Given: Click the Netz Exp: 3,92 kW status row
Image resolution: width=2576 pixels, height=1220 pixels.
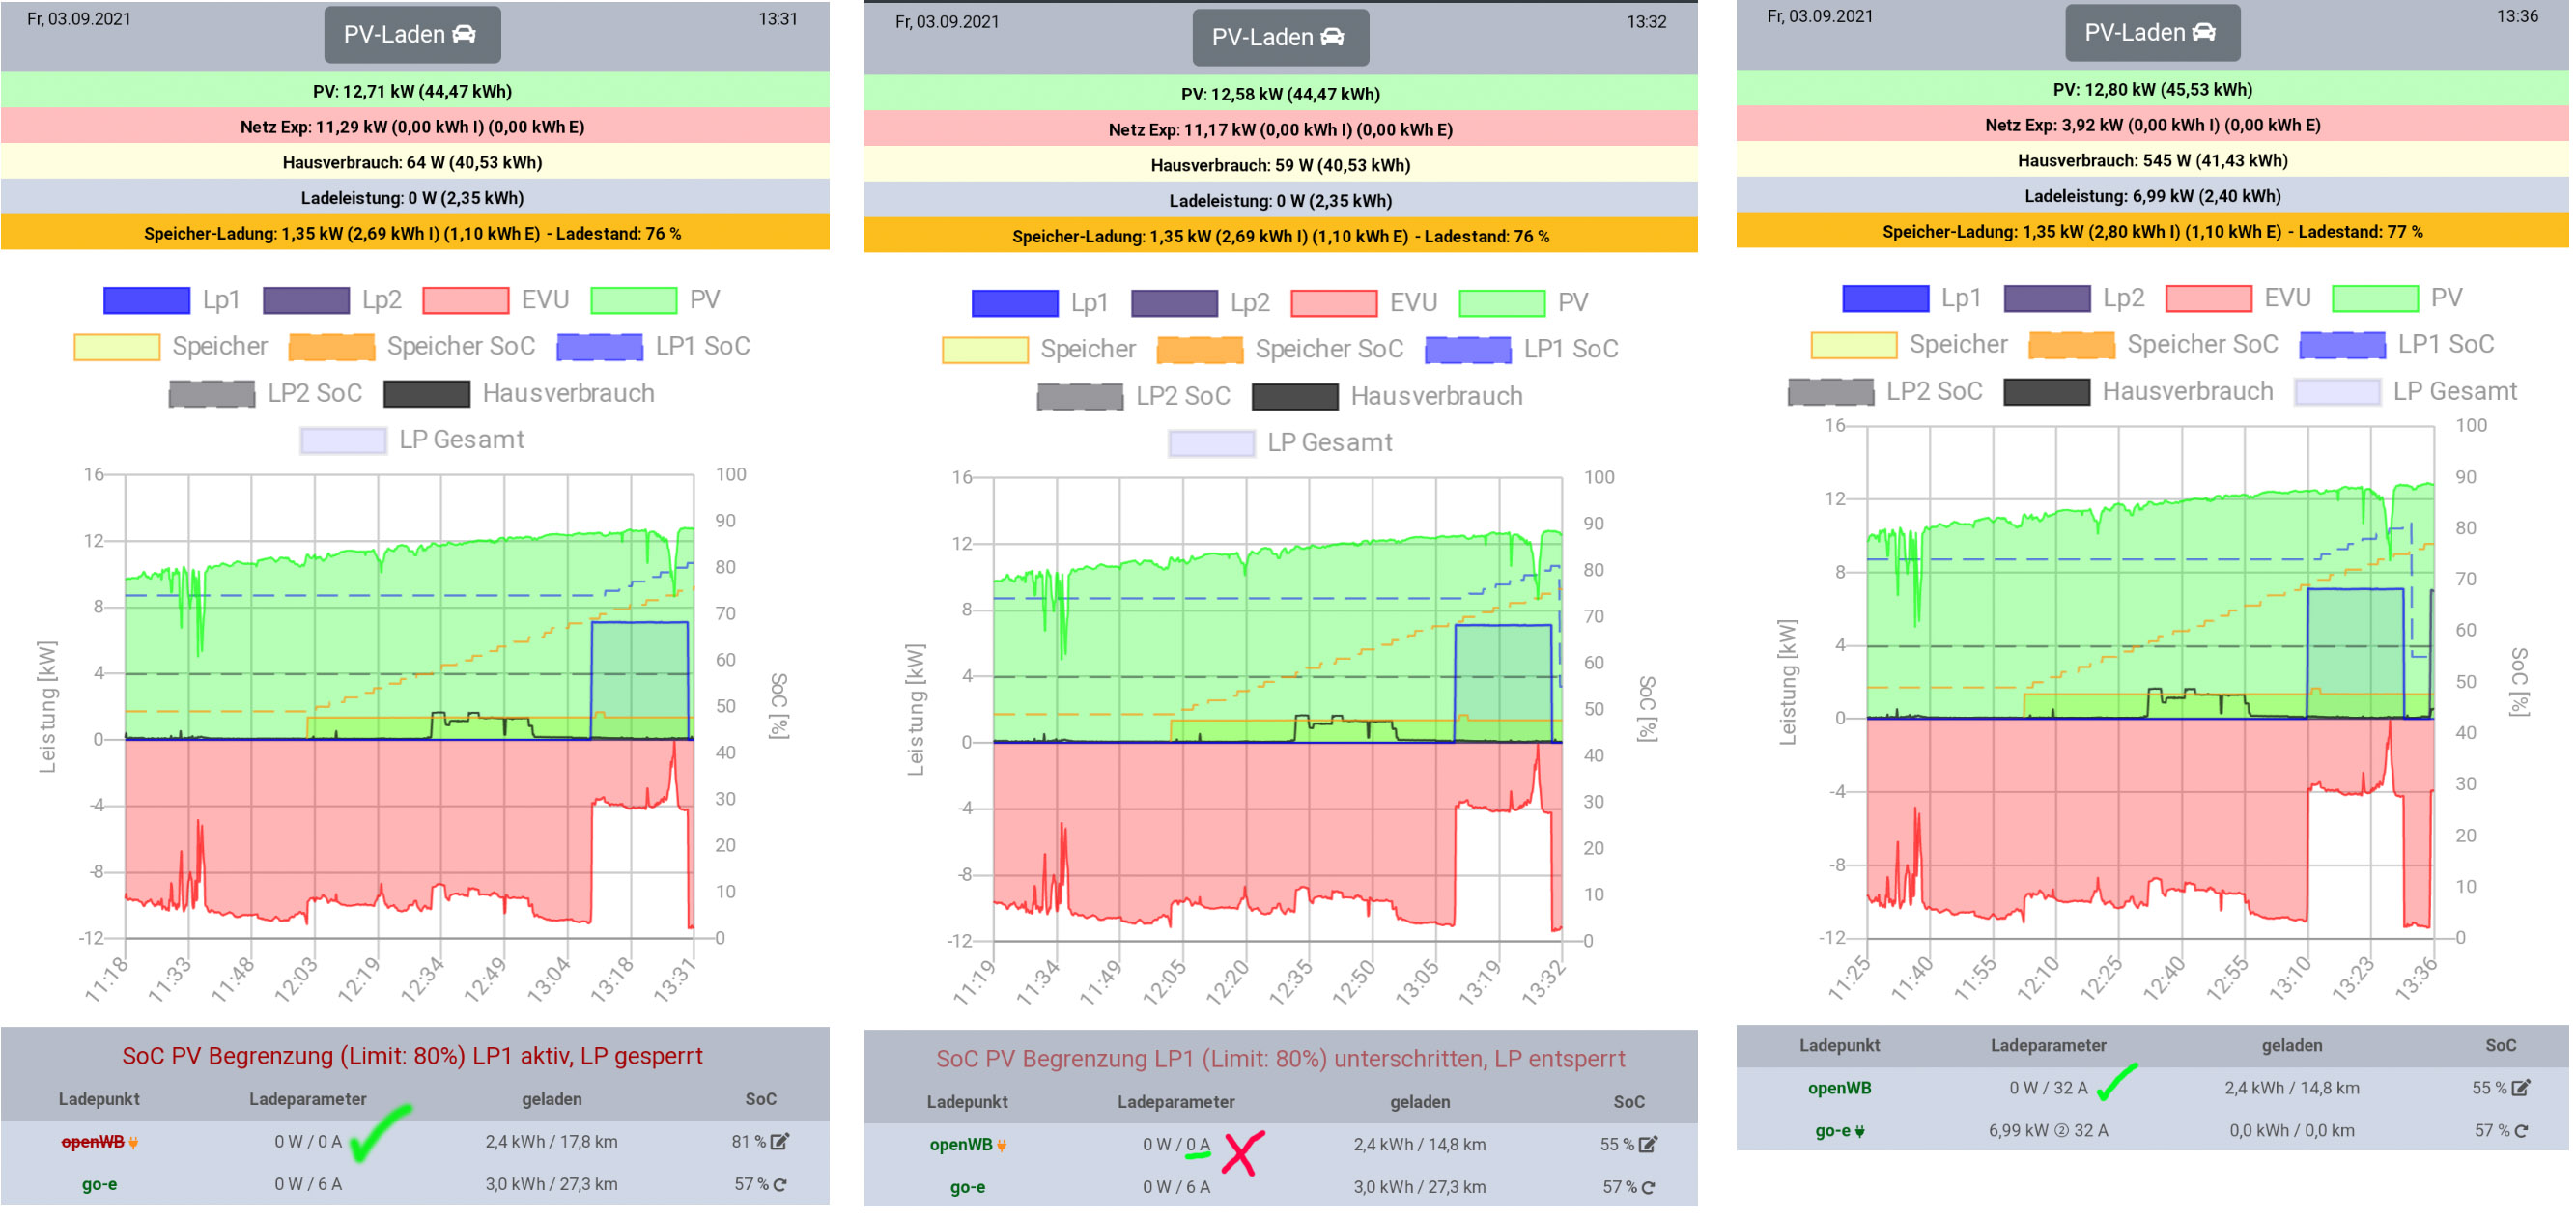Looking at the screenshot, I should [2152, 125].
